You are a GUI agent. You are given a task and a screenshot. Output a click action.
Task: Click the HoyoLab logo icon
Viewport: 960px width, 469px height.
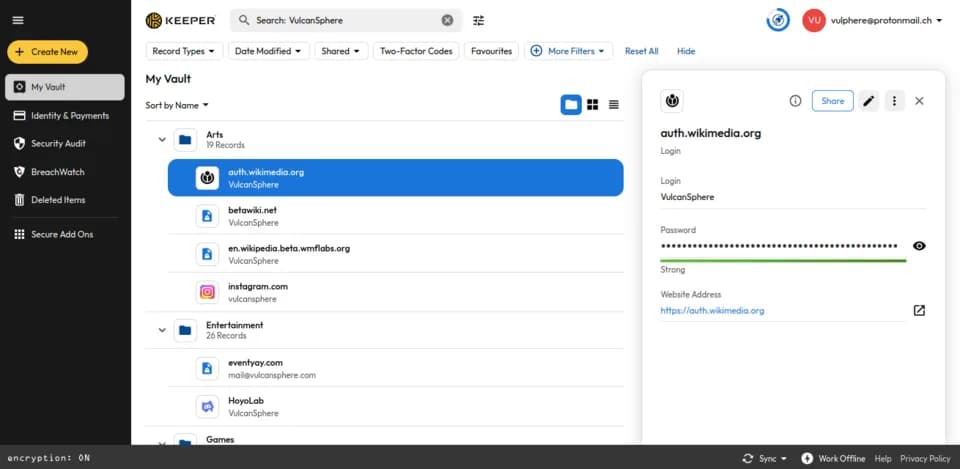coord(207,407)
